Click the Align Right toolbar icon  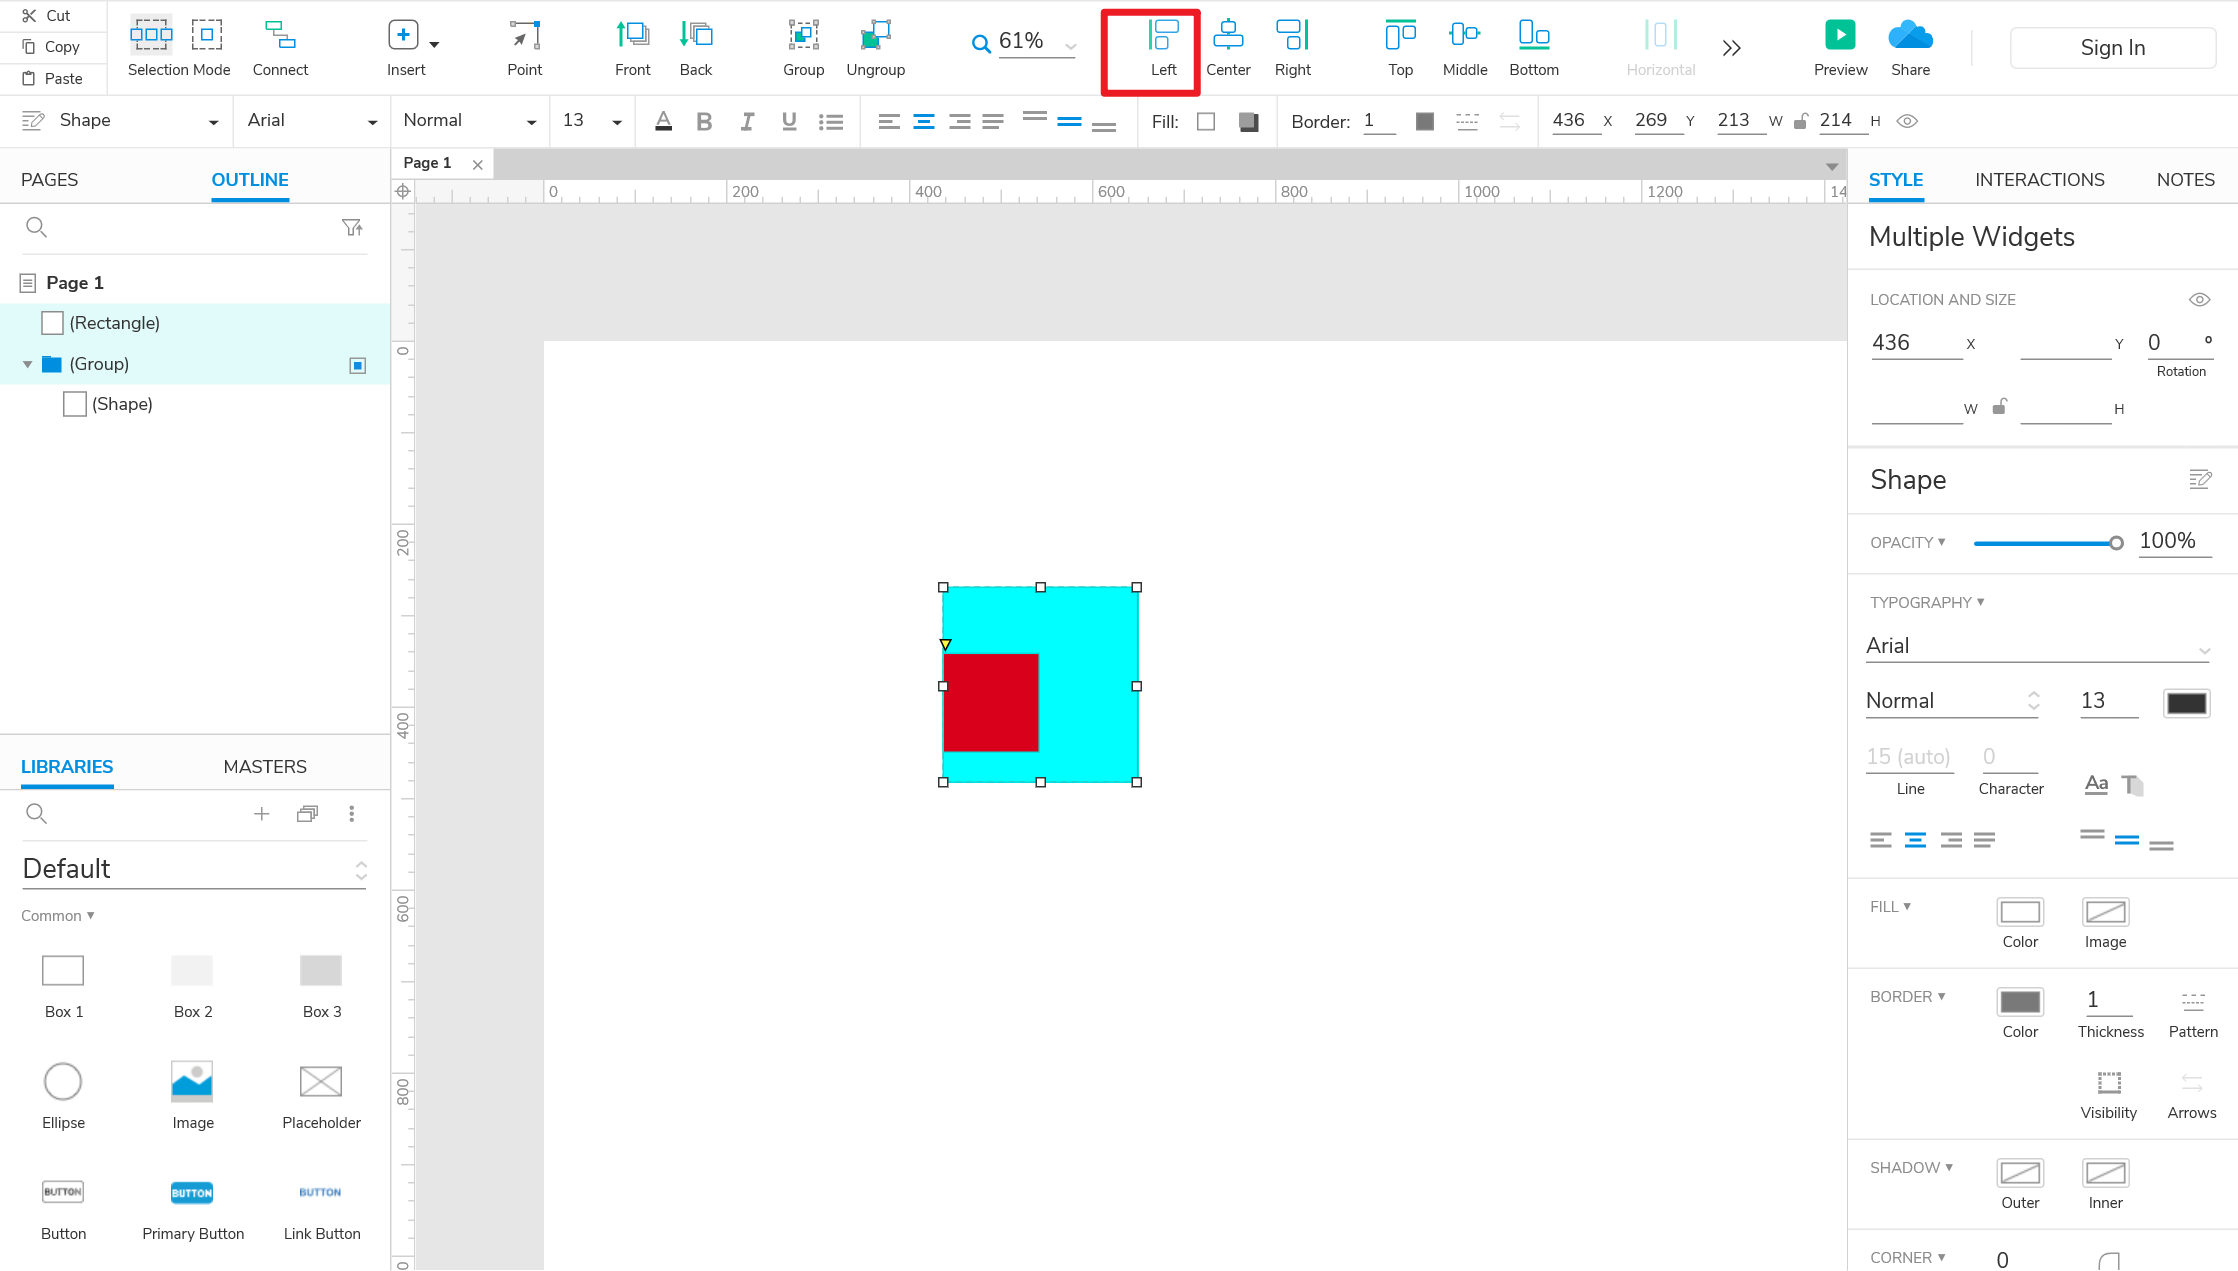coord(1292,36)
